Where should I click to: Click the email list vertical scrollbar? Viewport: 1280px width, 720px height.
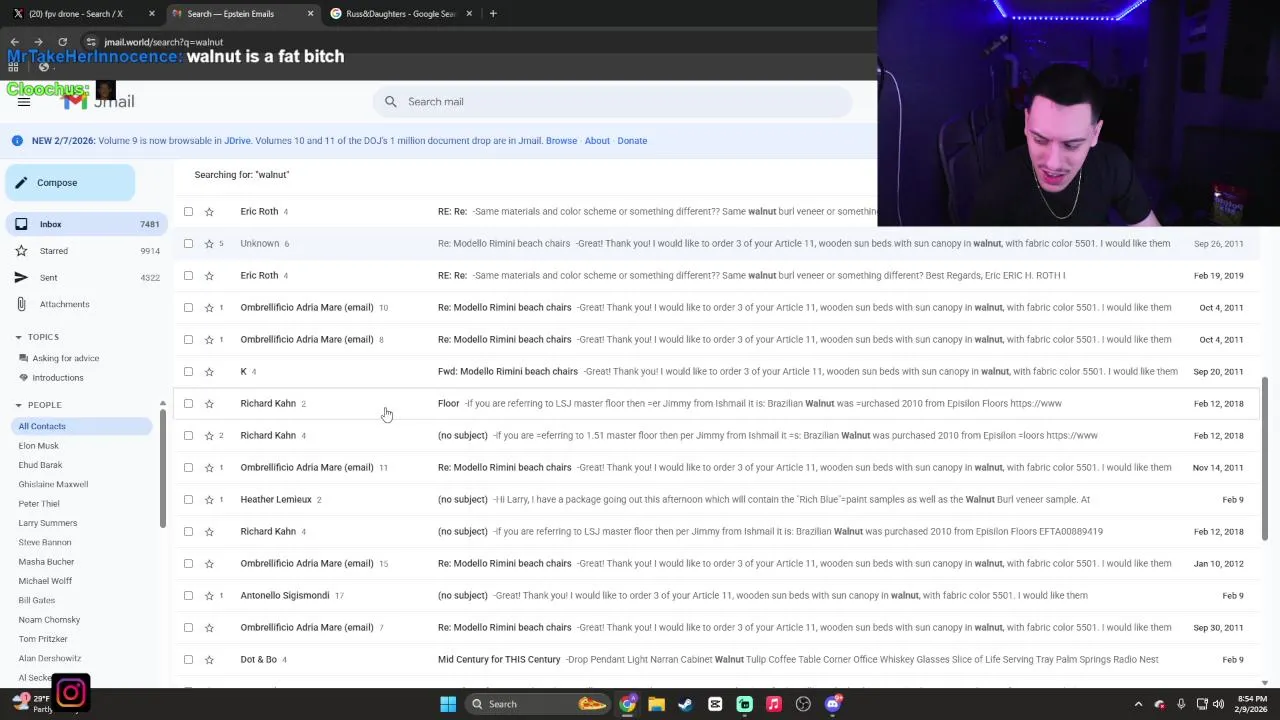pos(1265,460)
